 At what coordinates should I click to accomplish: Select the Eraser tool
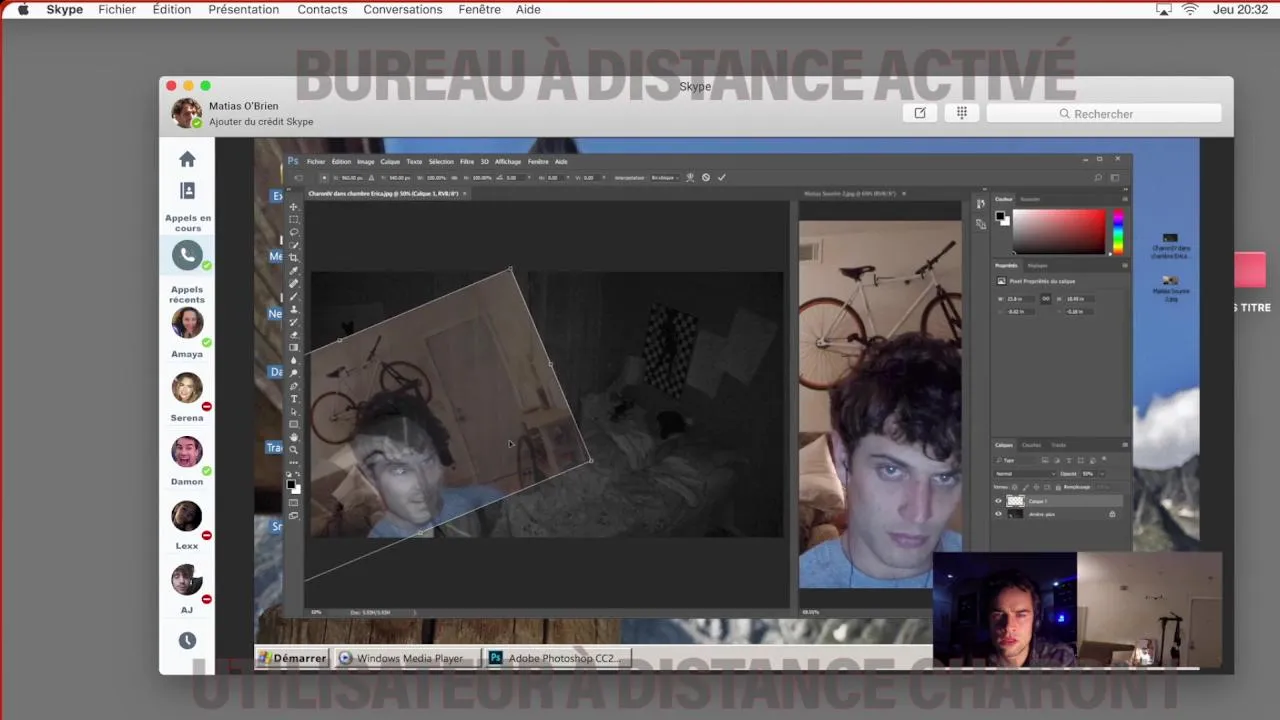[294, 333]
